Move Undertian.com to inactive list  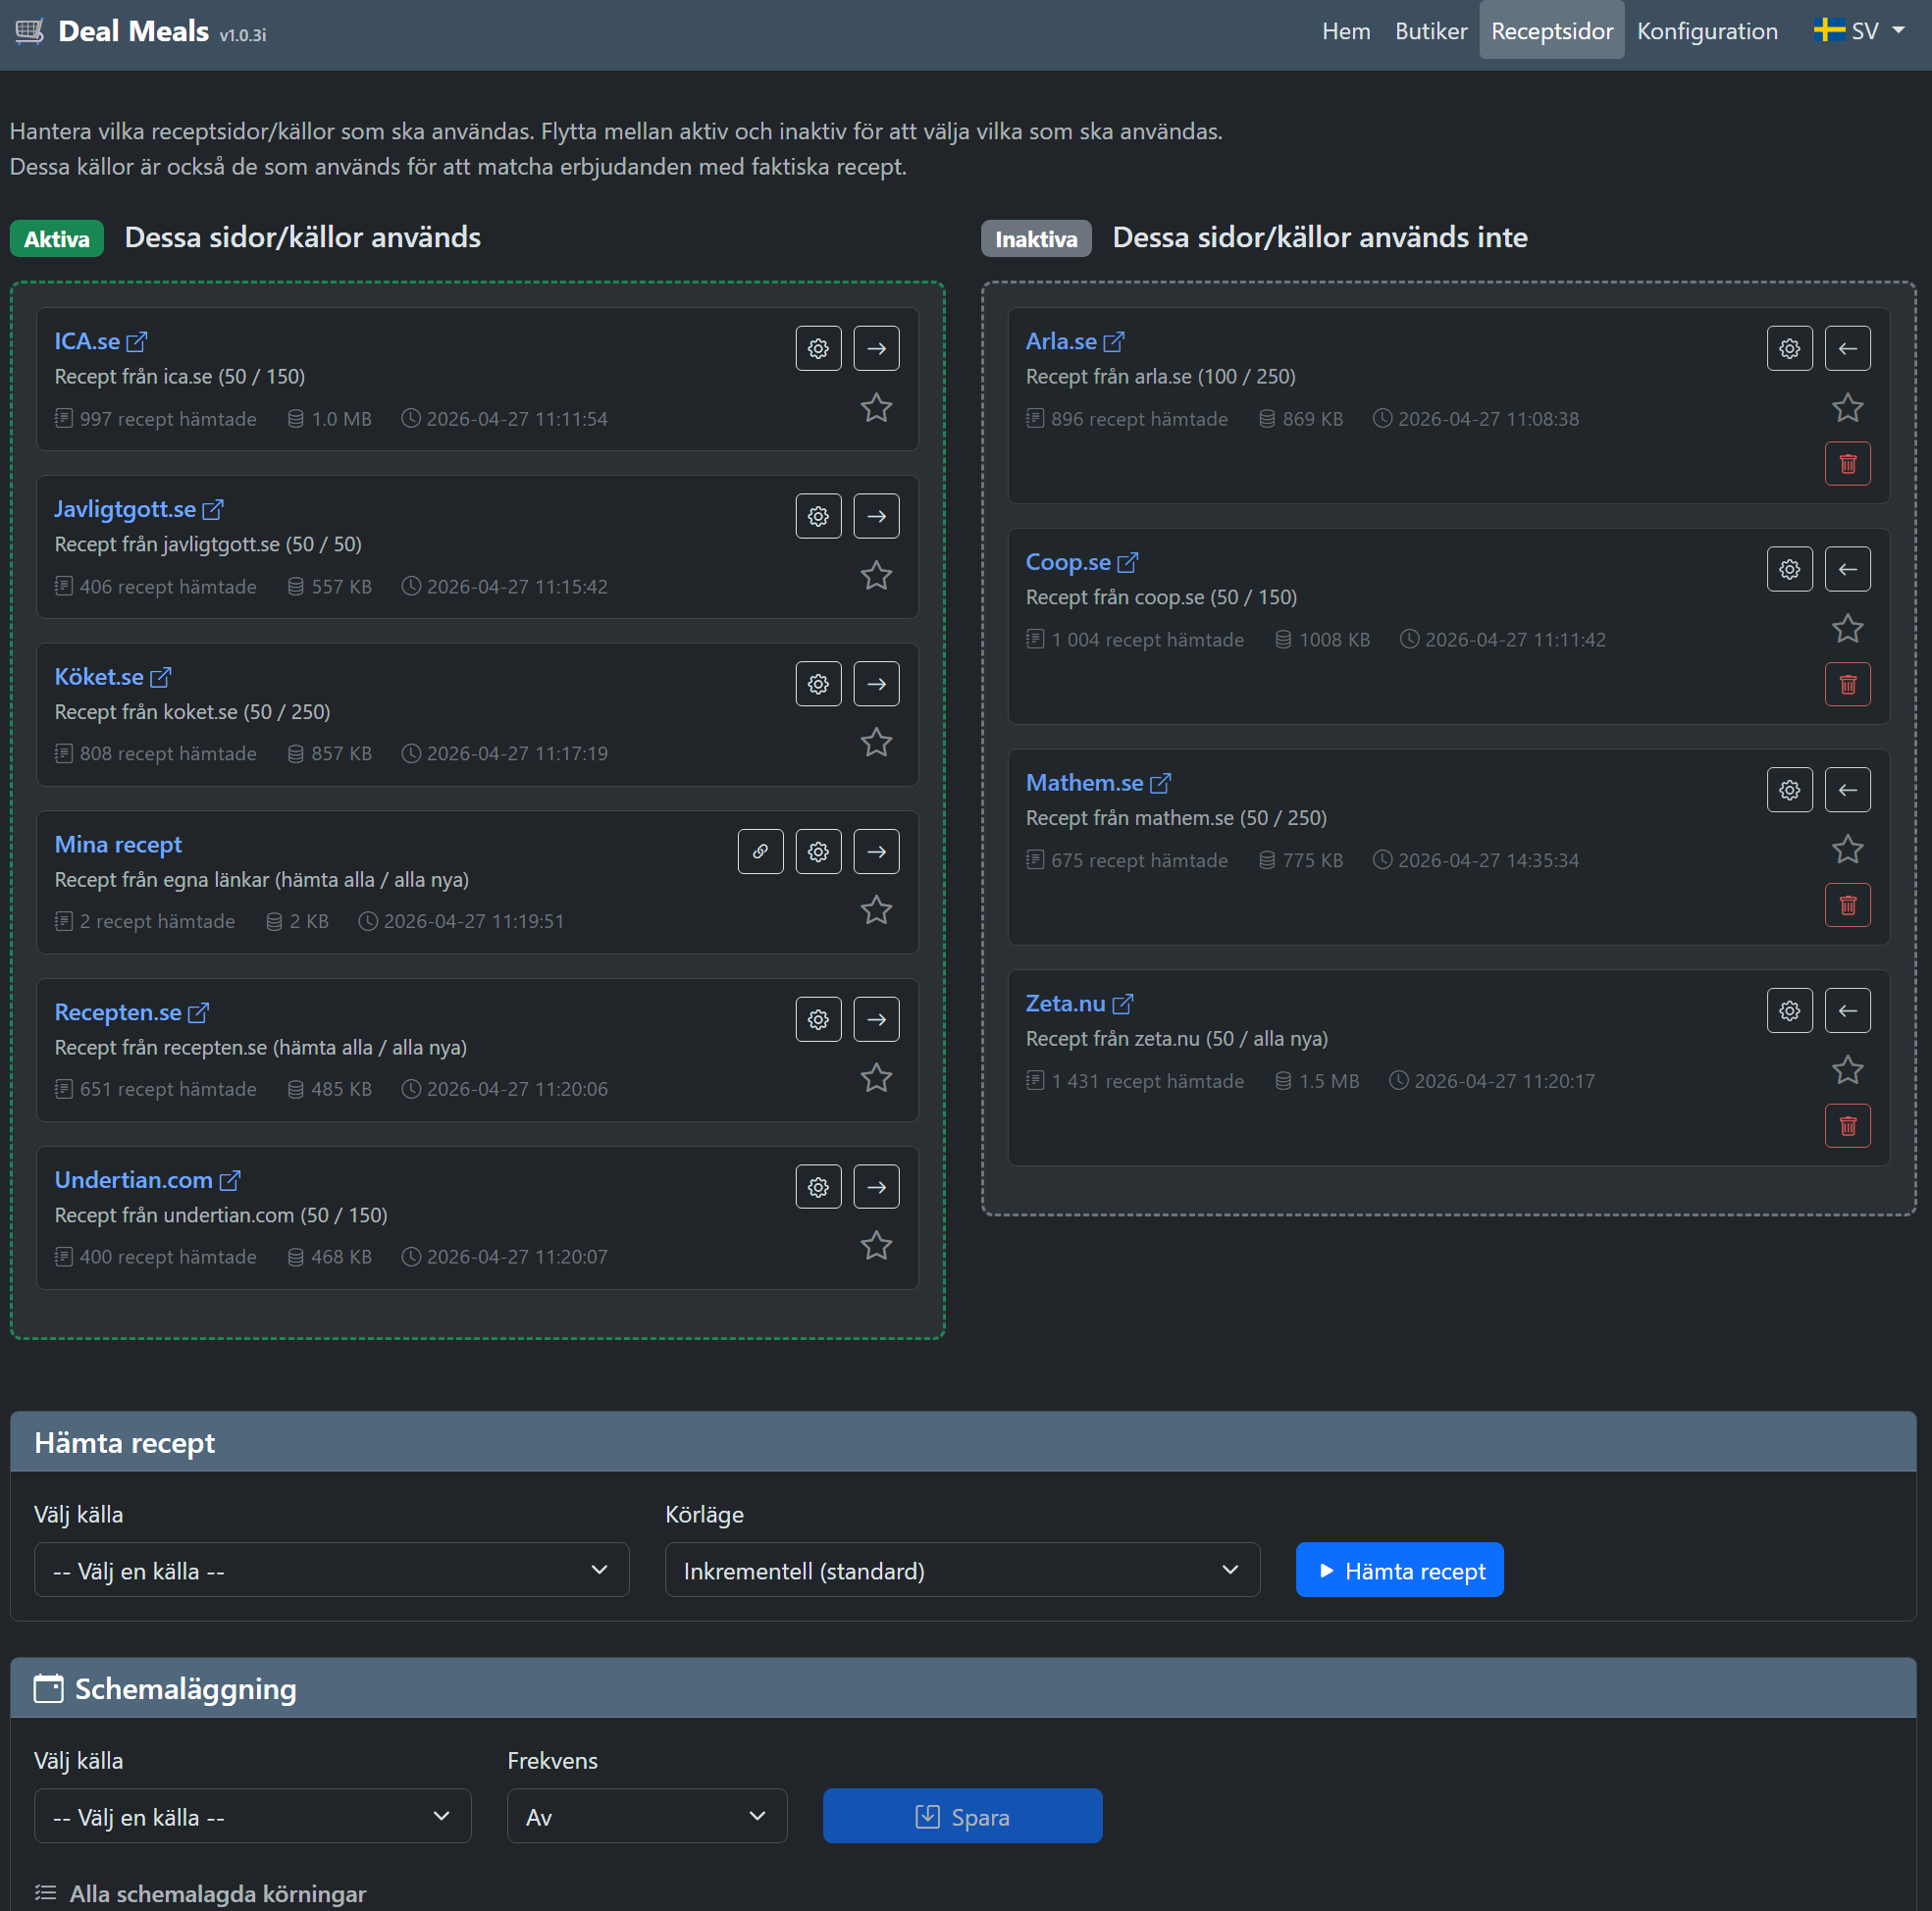click(x=876, y=1187)
